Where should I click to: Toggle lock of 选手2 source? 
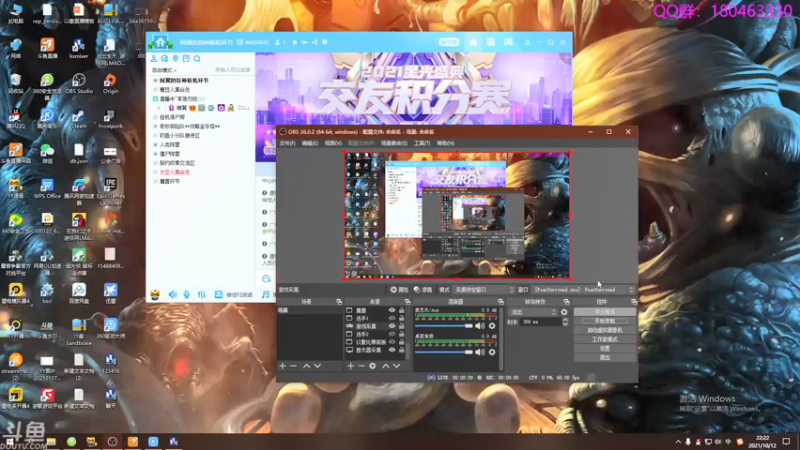click(x=402, y=334)
